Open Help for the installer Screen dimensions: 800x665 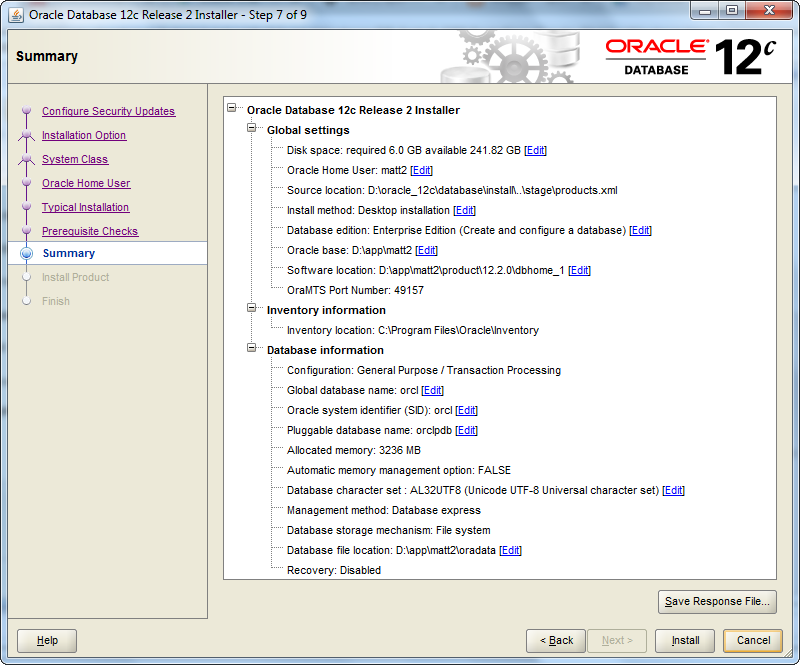[x=47, y=640]
